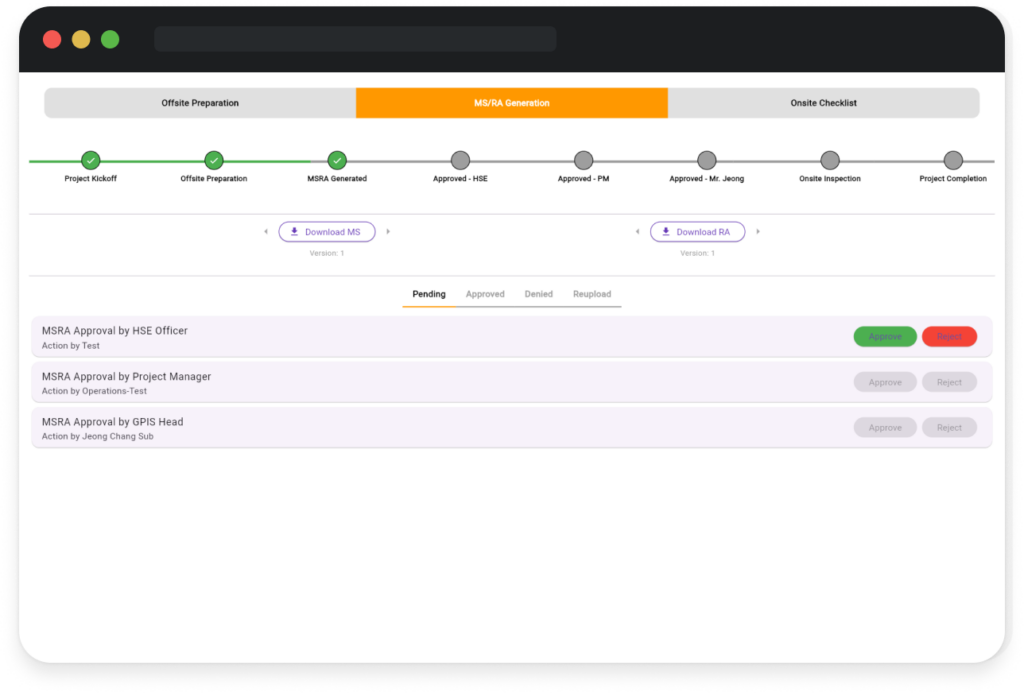The height and width of the screenshot is (693, 1024).
Task: Download the RA document
Action: [x=697, y=232]
